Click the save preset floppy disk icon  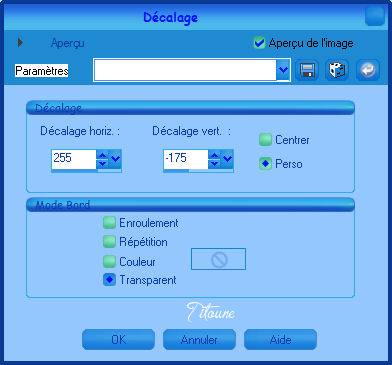(x=307, y=70)
